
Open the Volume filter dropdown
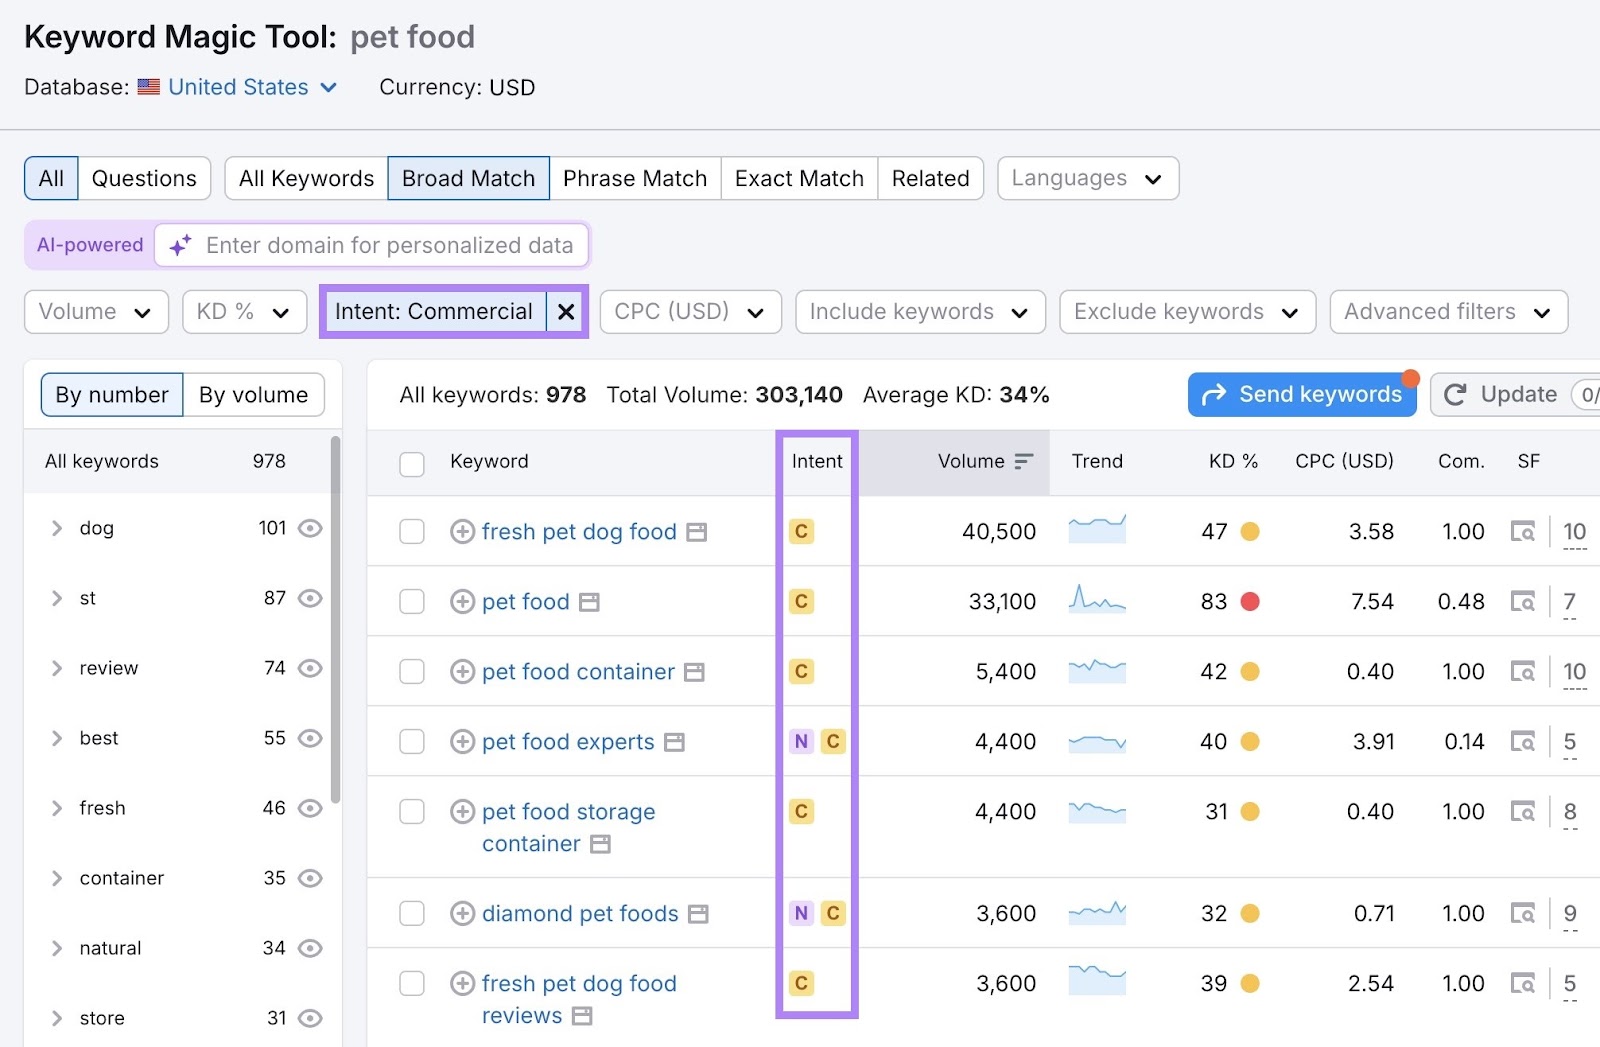(95, 311)
